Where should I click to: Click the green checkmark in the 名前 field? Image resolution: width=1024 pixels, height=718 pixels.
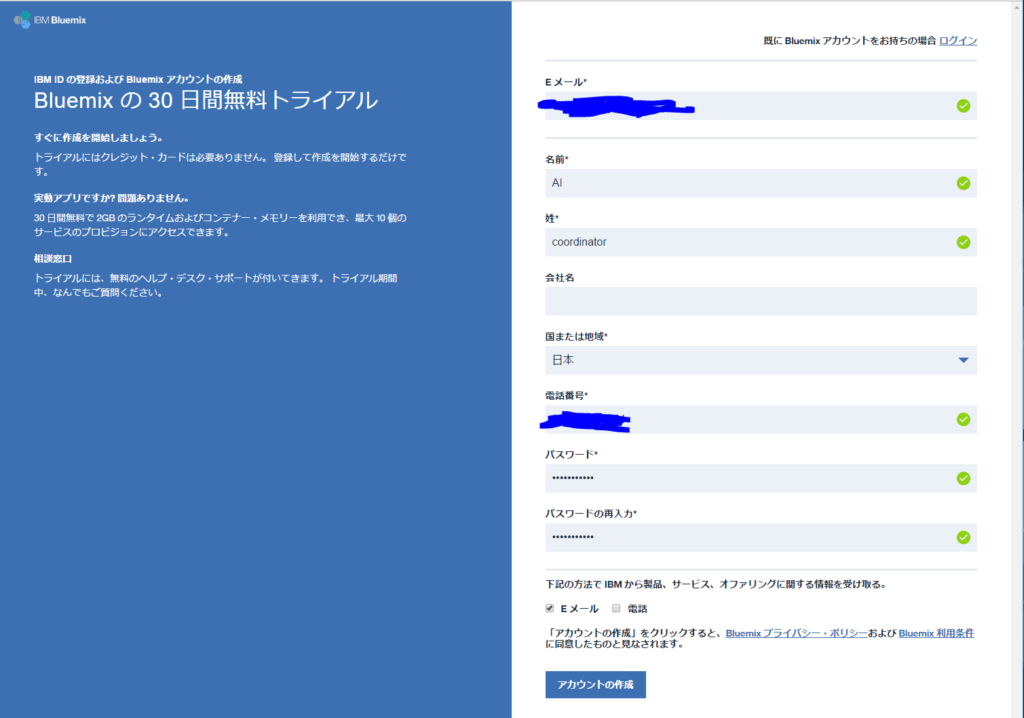963,183
